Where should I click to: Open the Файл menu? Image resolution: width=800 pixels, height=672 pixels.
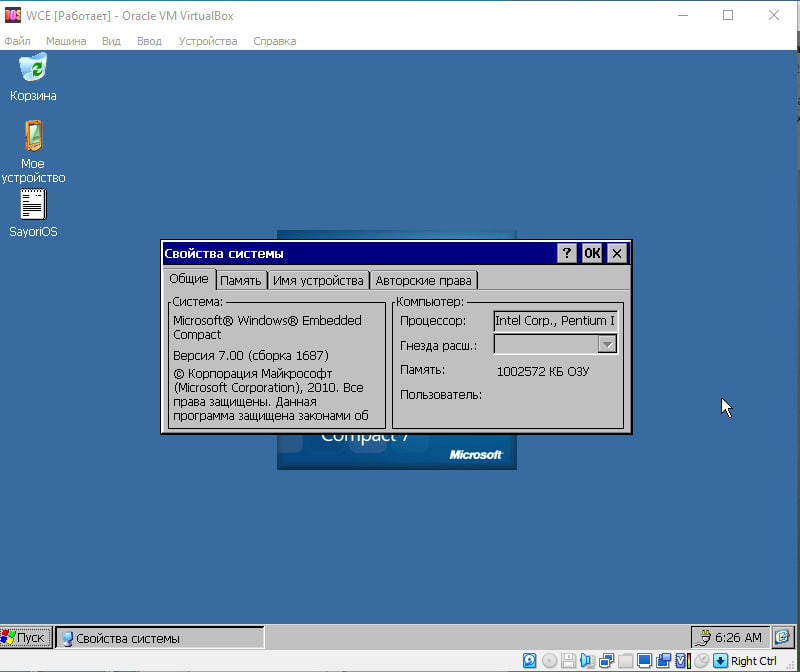(17, 41)
